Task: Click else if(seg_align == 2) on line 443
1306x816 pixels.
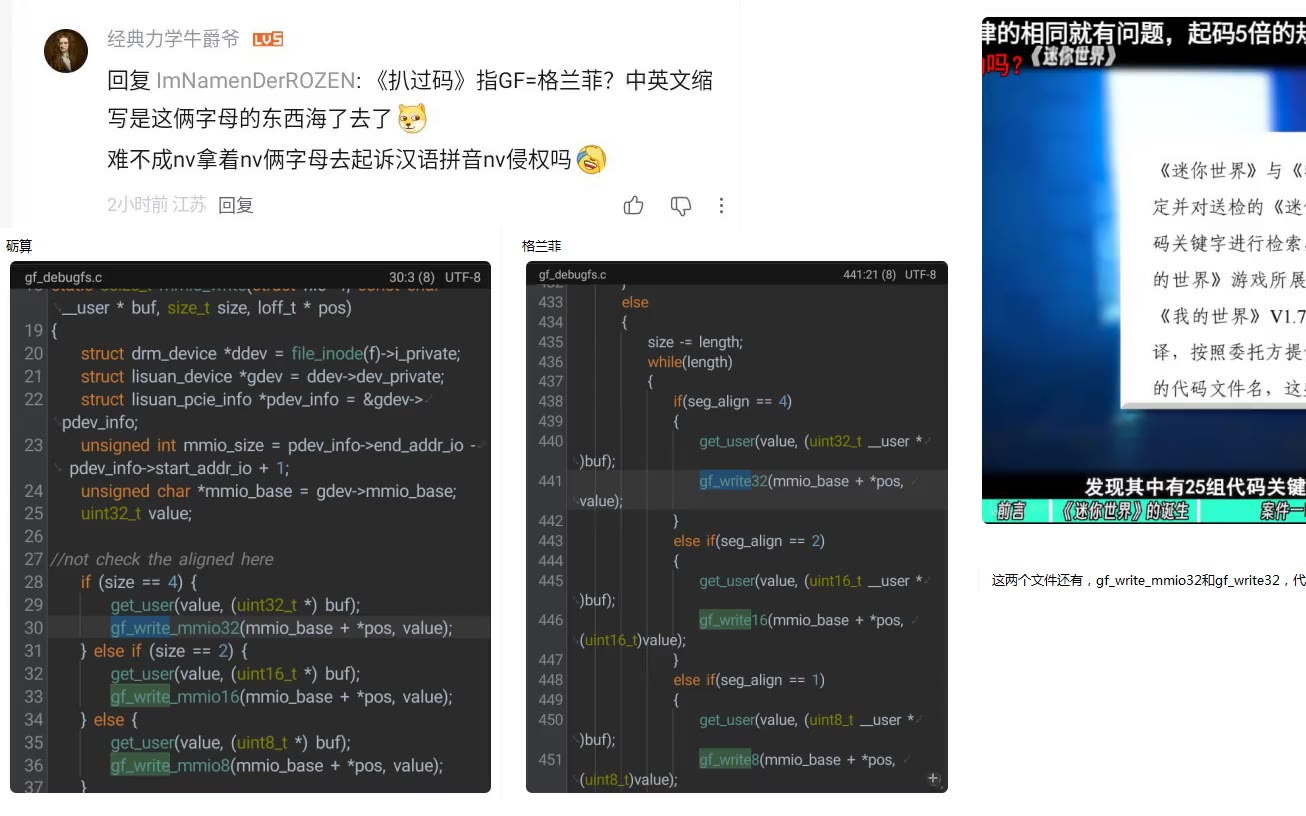Action: coord(748,541)
